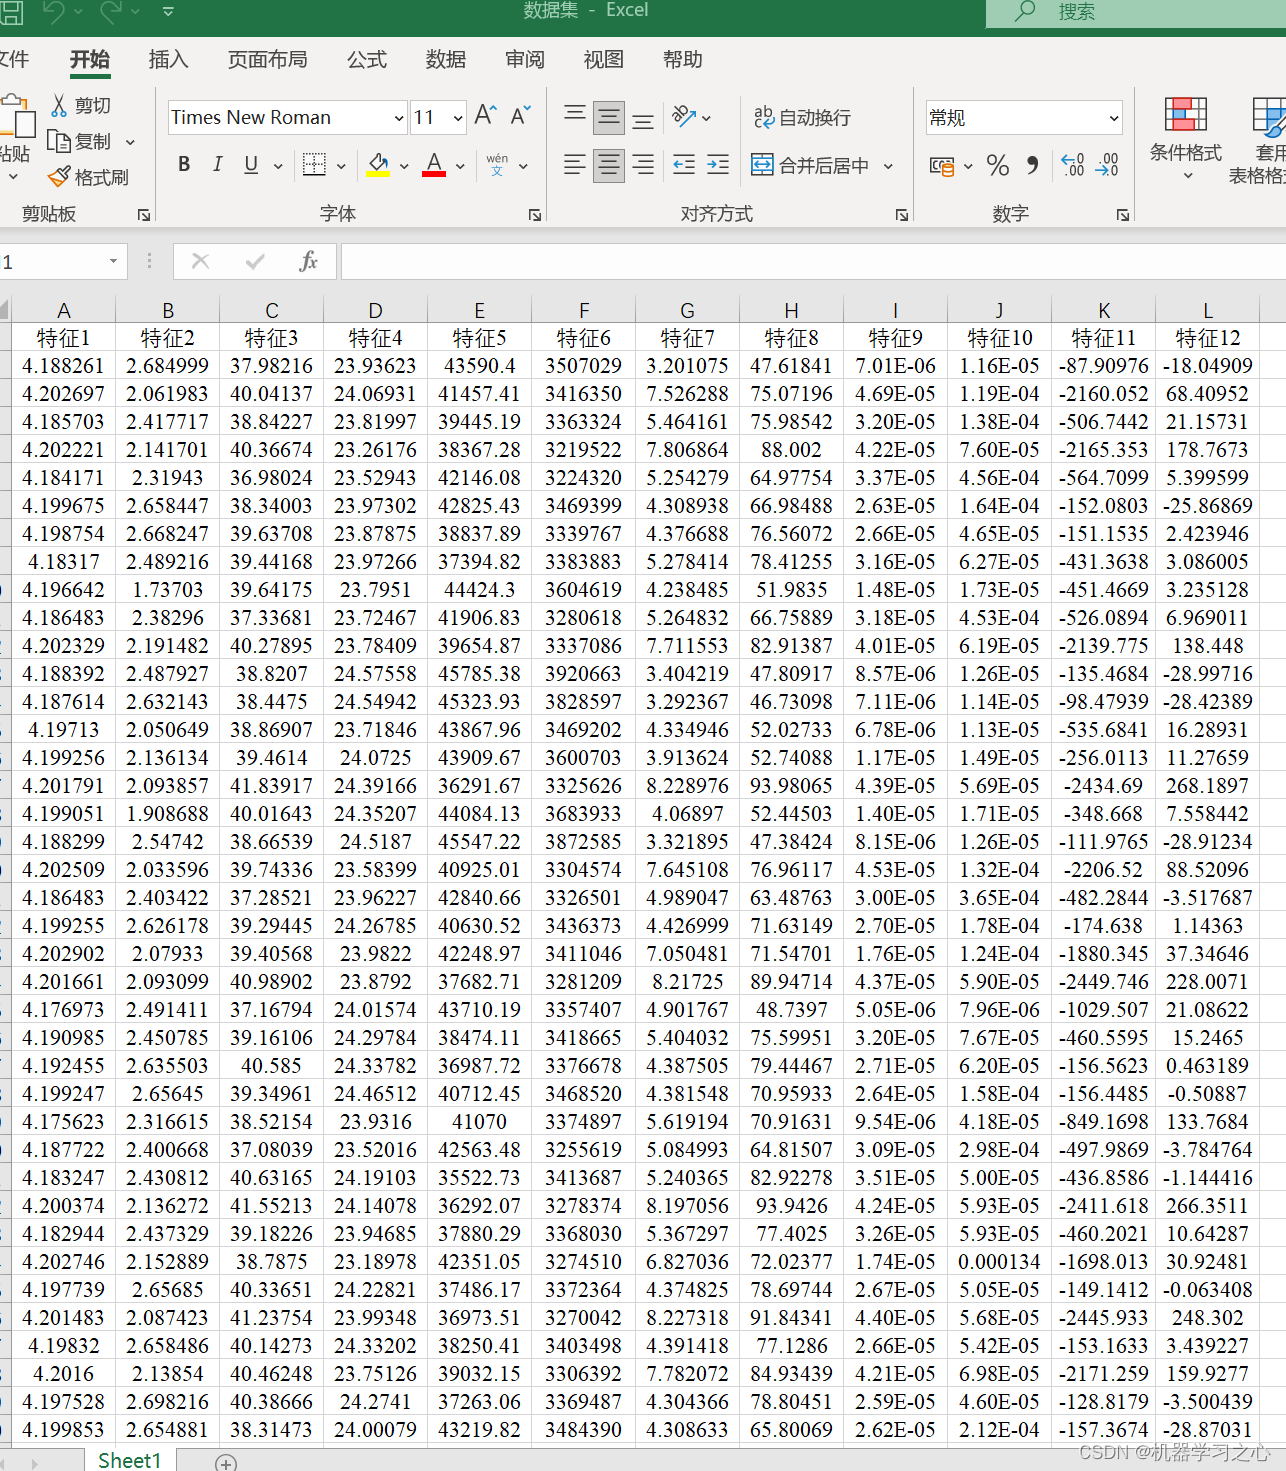Viewport: 1286px width, 1471px height.
Task: Click the Cancel X in formula bar
Action: point(200,261)
